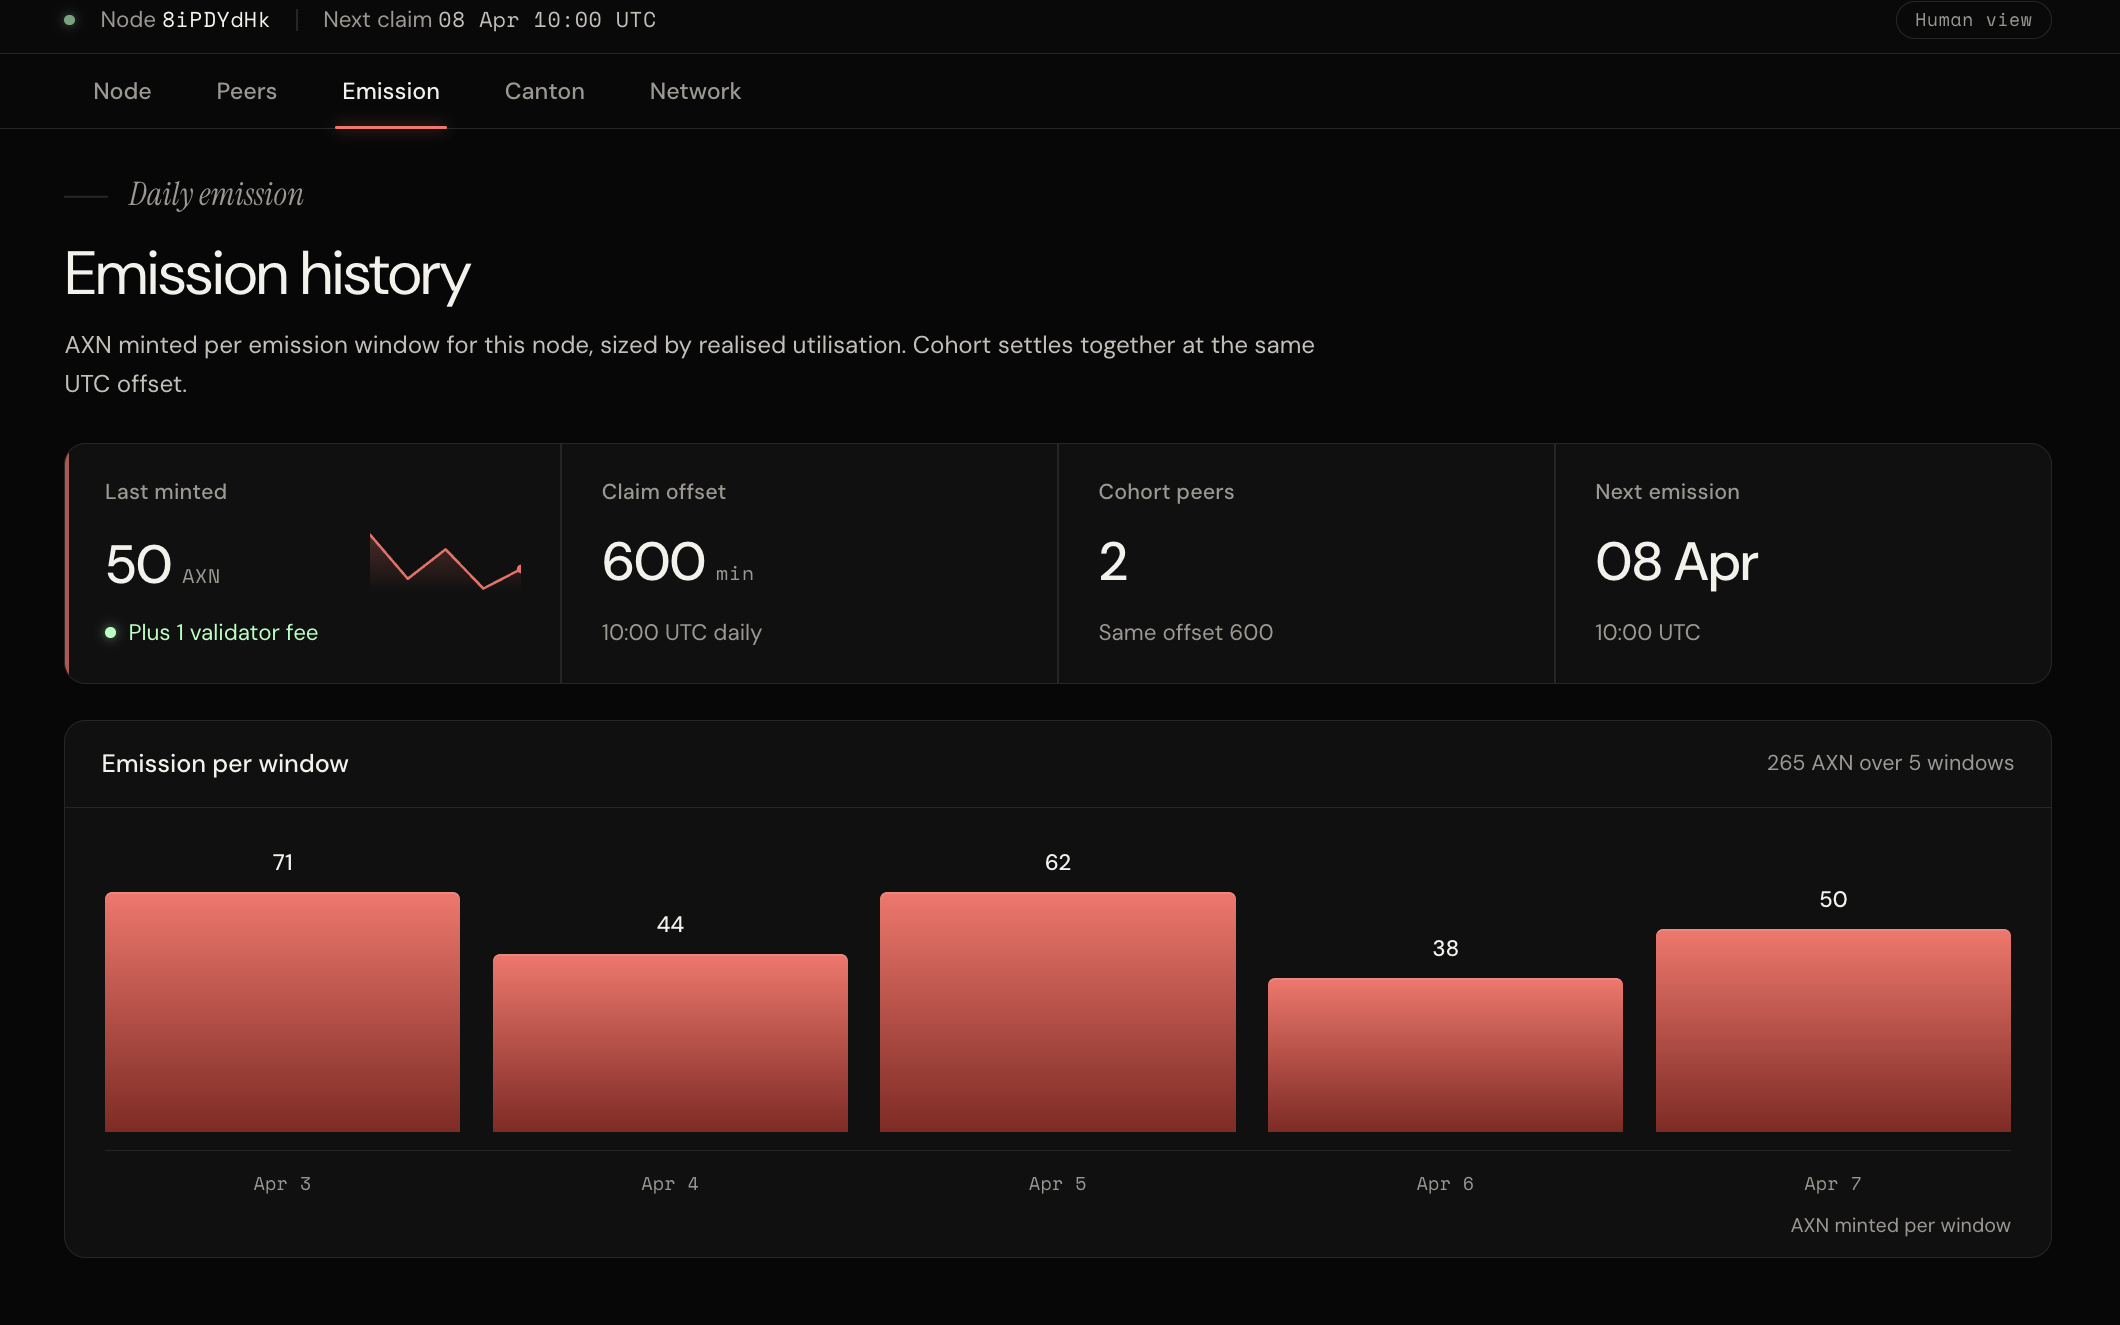This screenshot has height=1325, width=2120.
Task: Click node ID 8iPDYdHk
Action: pyautogui.click(x=216, y=20)
